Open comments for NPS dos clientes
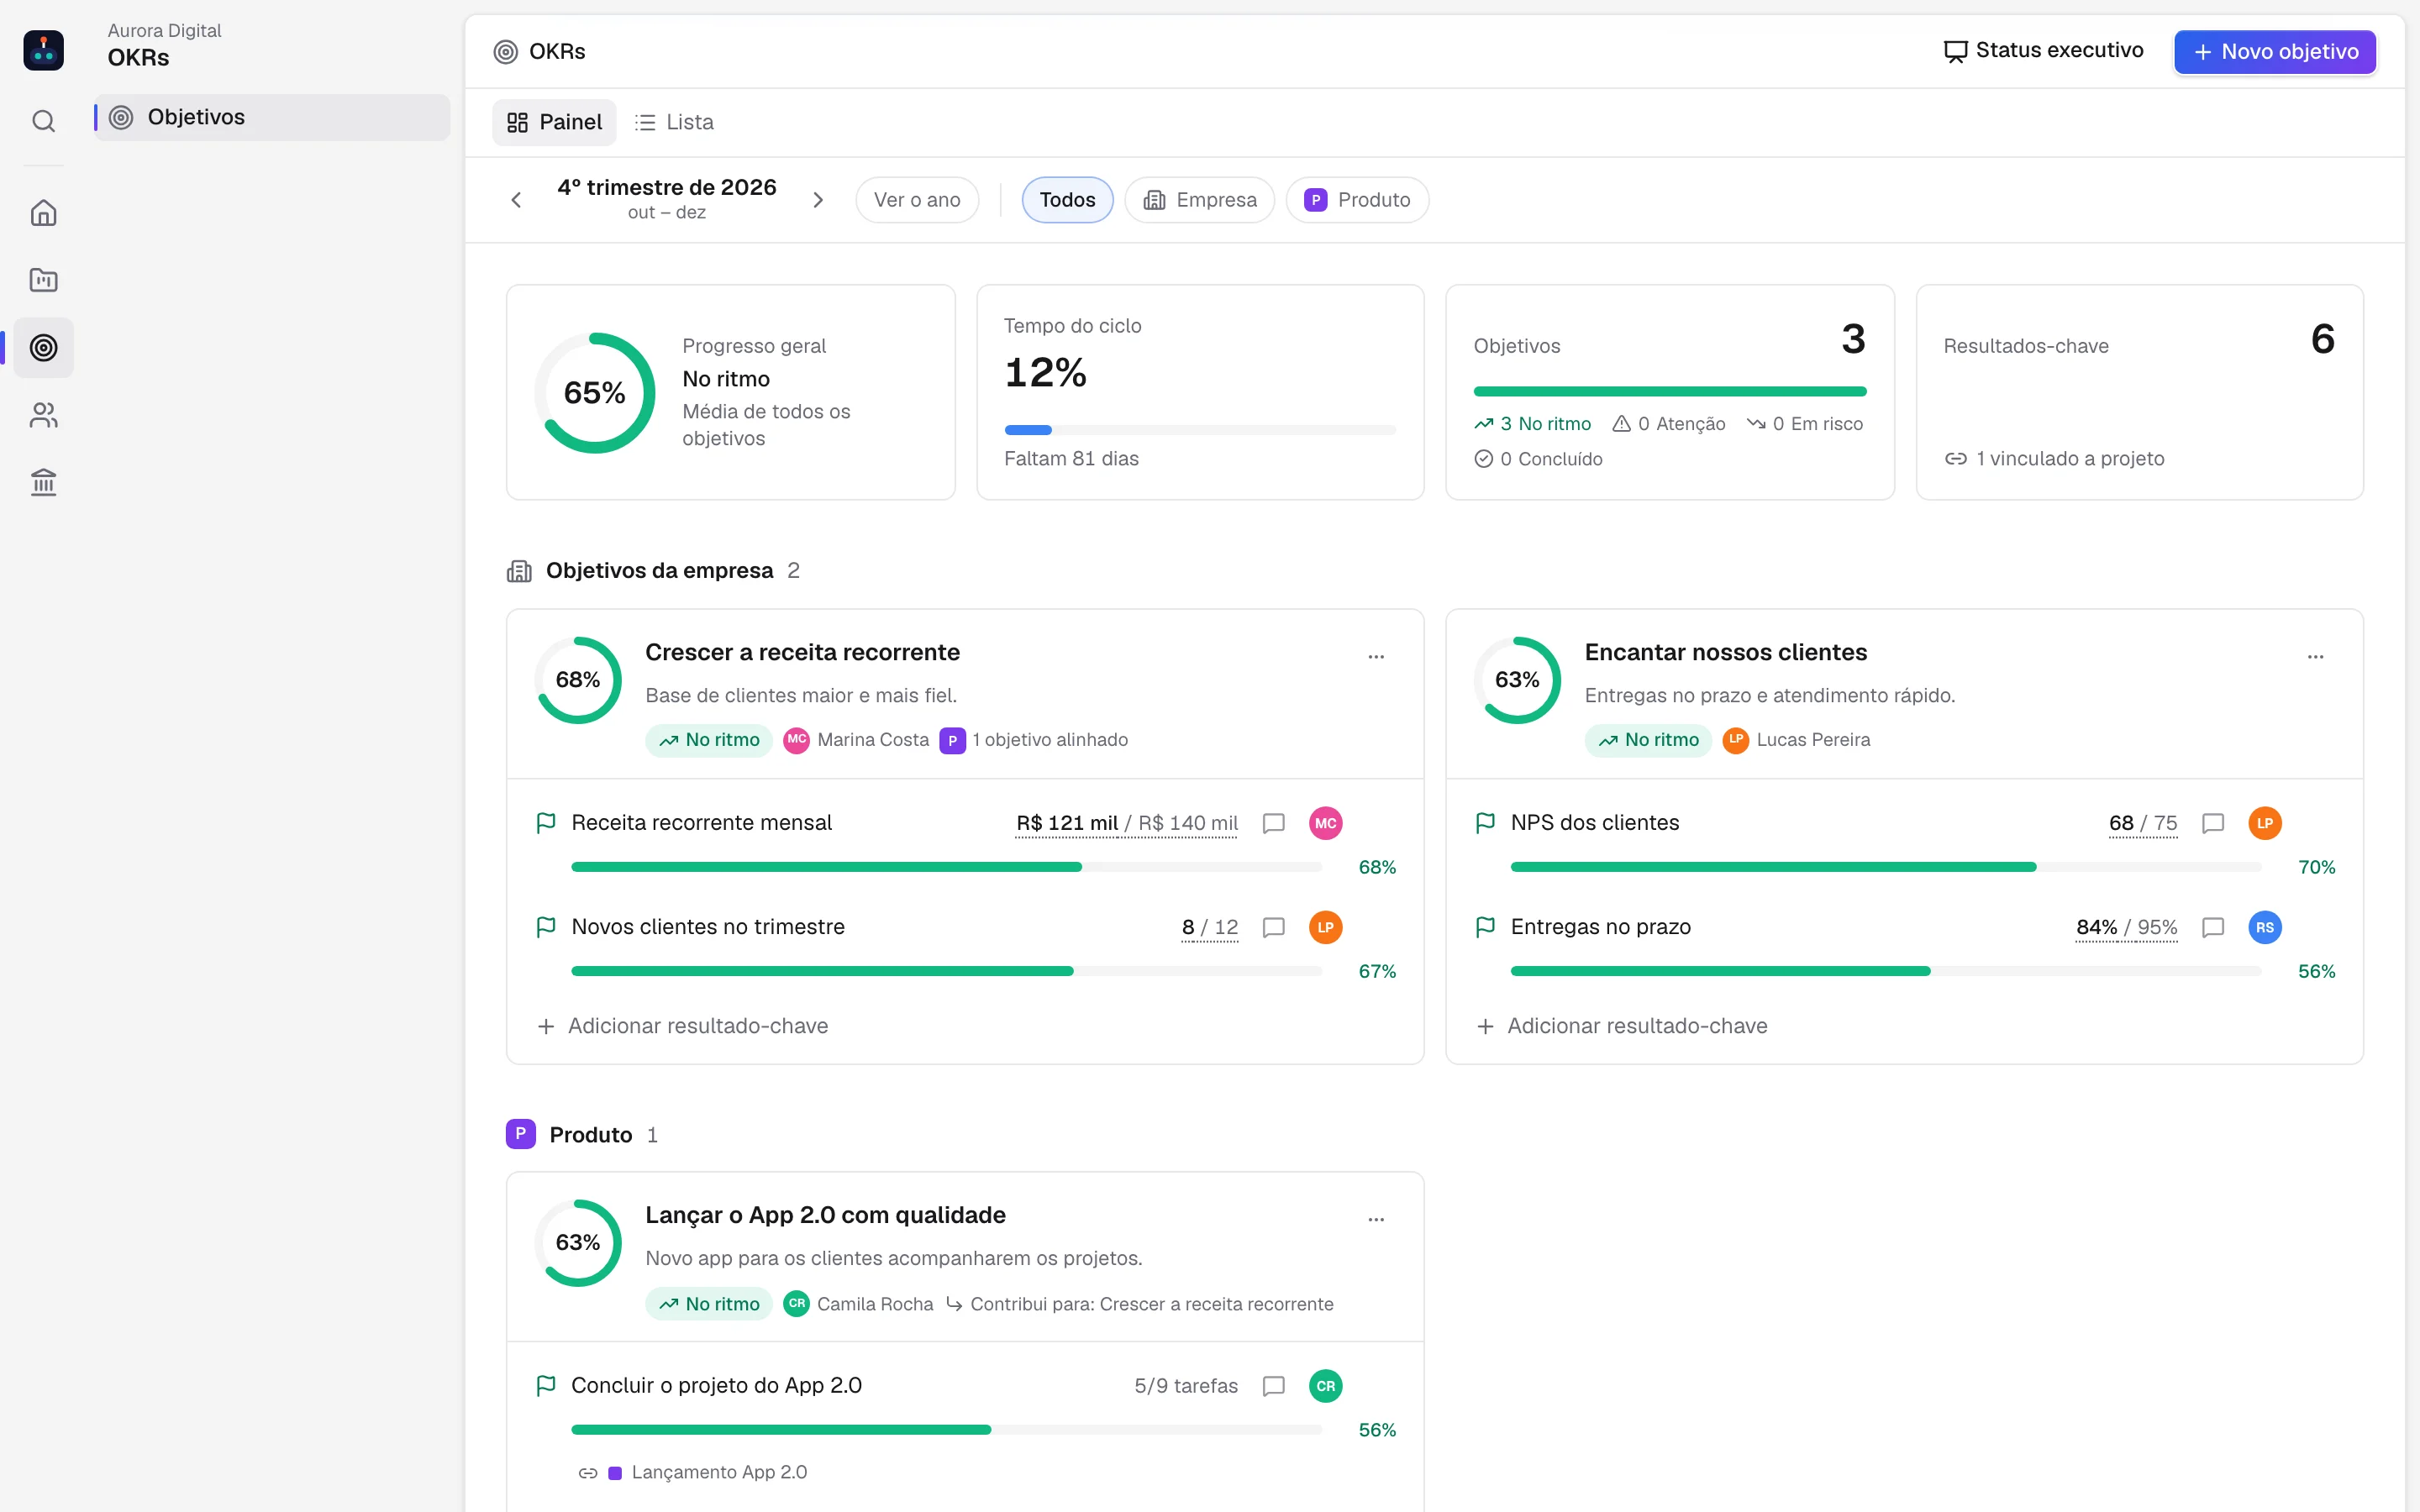This screenshot has width=2420, height=1512. pos(2213,823)
